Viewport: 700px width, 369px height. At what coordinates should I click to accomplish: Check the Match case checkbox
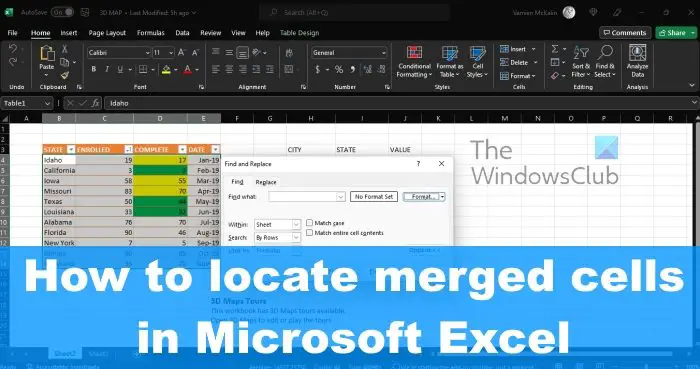(x=309, y=223)
